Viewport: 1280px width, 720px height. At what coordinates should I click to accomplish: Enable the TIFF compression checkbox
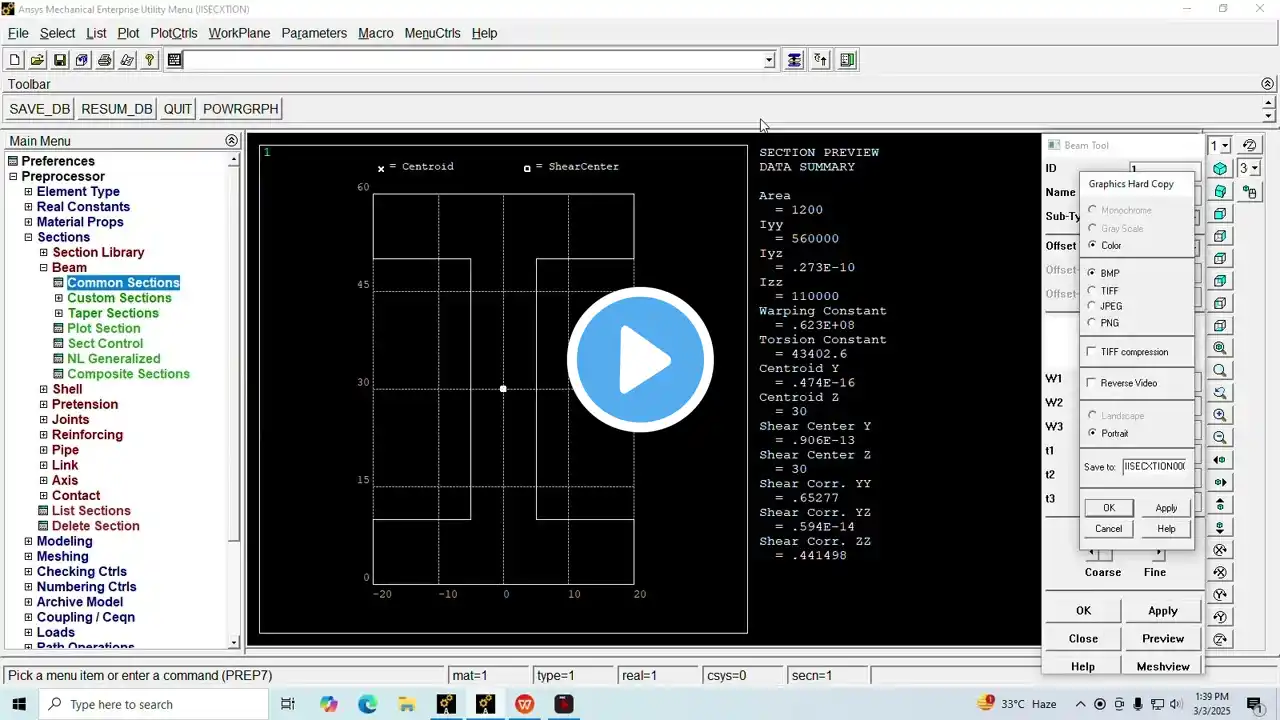point(1092,352)
